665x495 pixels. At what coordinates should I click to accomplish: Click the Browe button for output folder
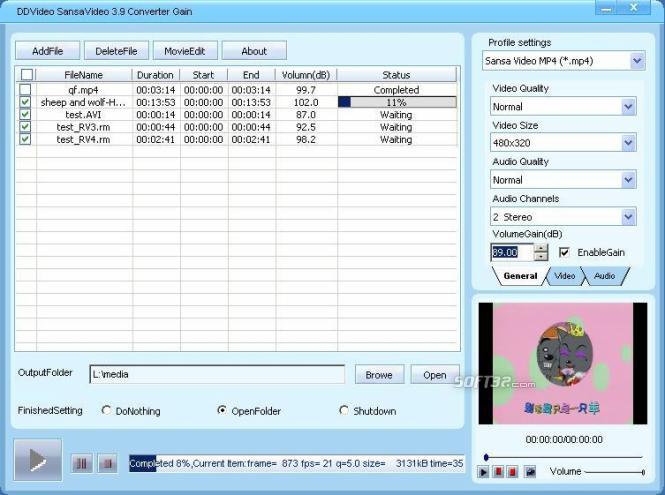[x=379, y=375]
